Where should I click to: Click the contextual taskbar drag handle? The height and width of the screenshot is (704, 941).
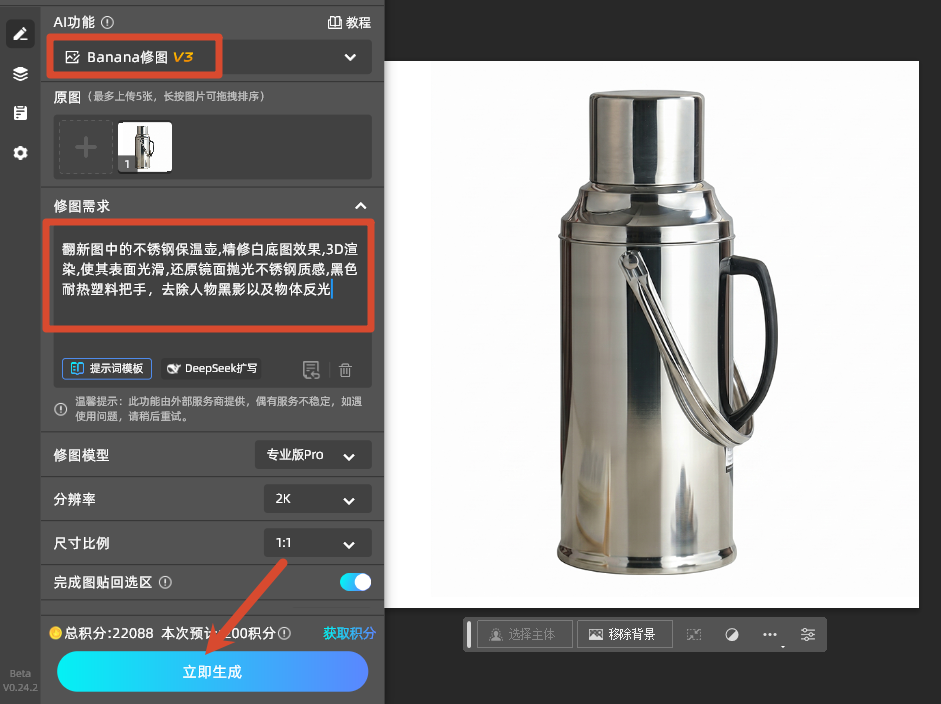point(469,634)
